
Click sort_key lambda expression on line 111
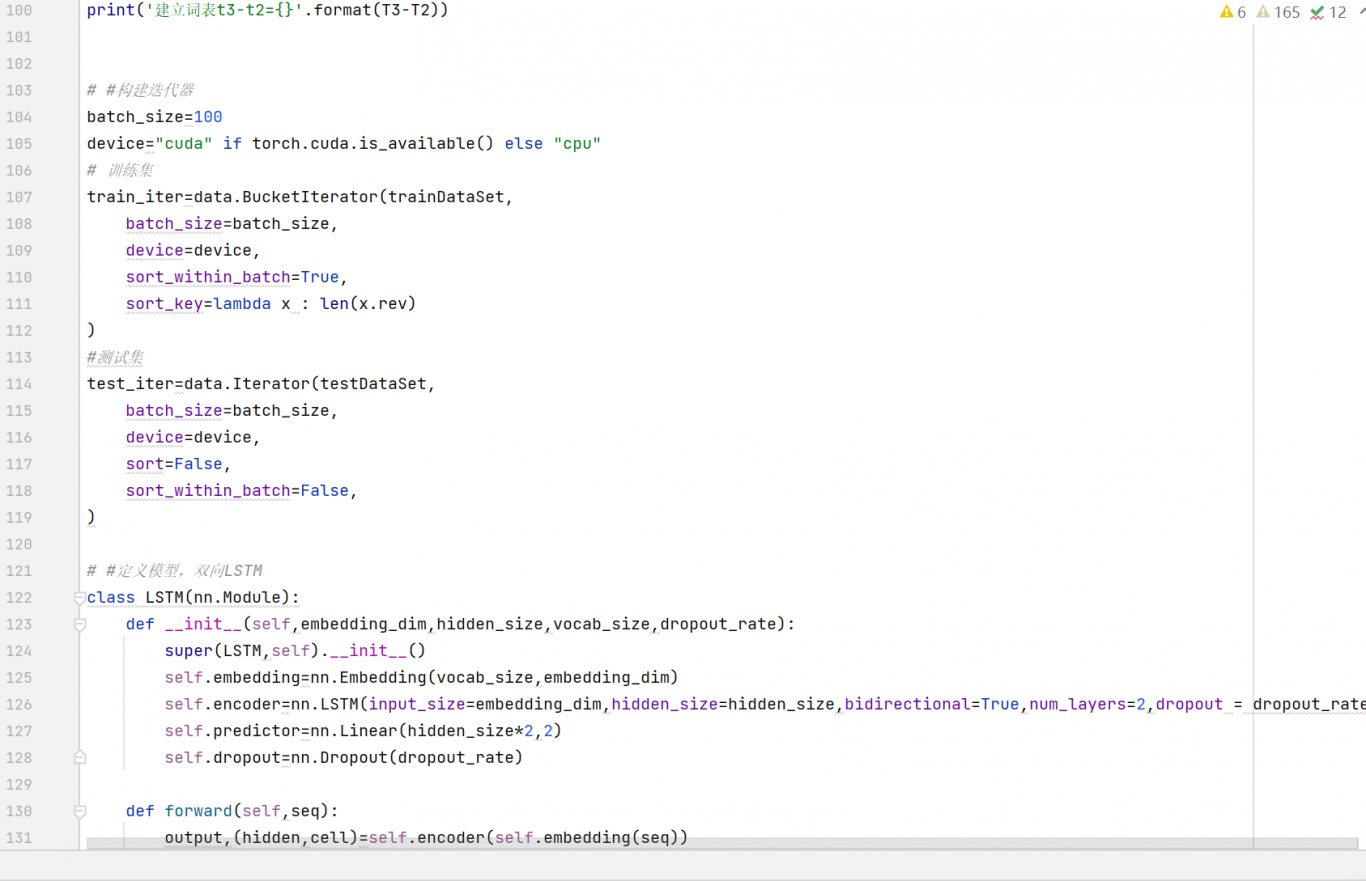pyautogui.click(x=270, y=304)
